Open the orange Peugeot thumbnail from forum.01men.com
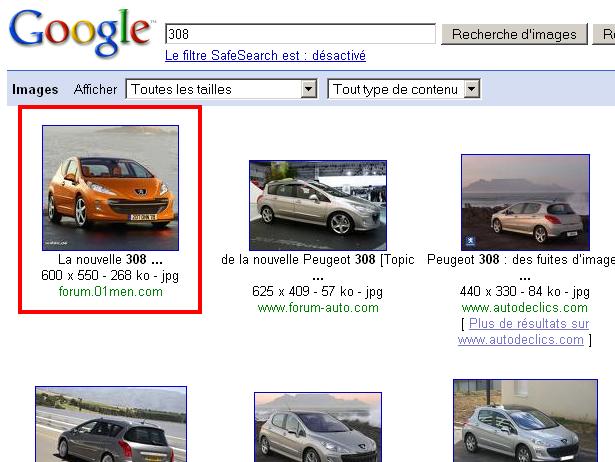This screenshot has width=615, height=462. click(x=111, y=188)
